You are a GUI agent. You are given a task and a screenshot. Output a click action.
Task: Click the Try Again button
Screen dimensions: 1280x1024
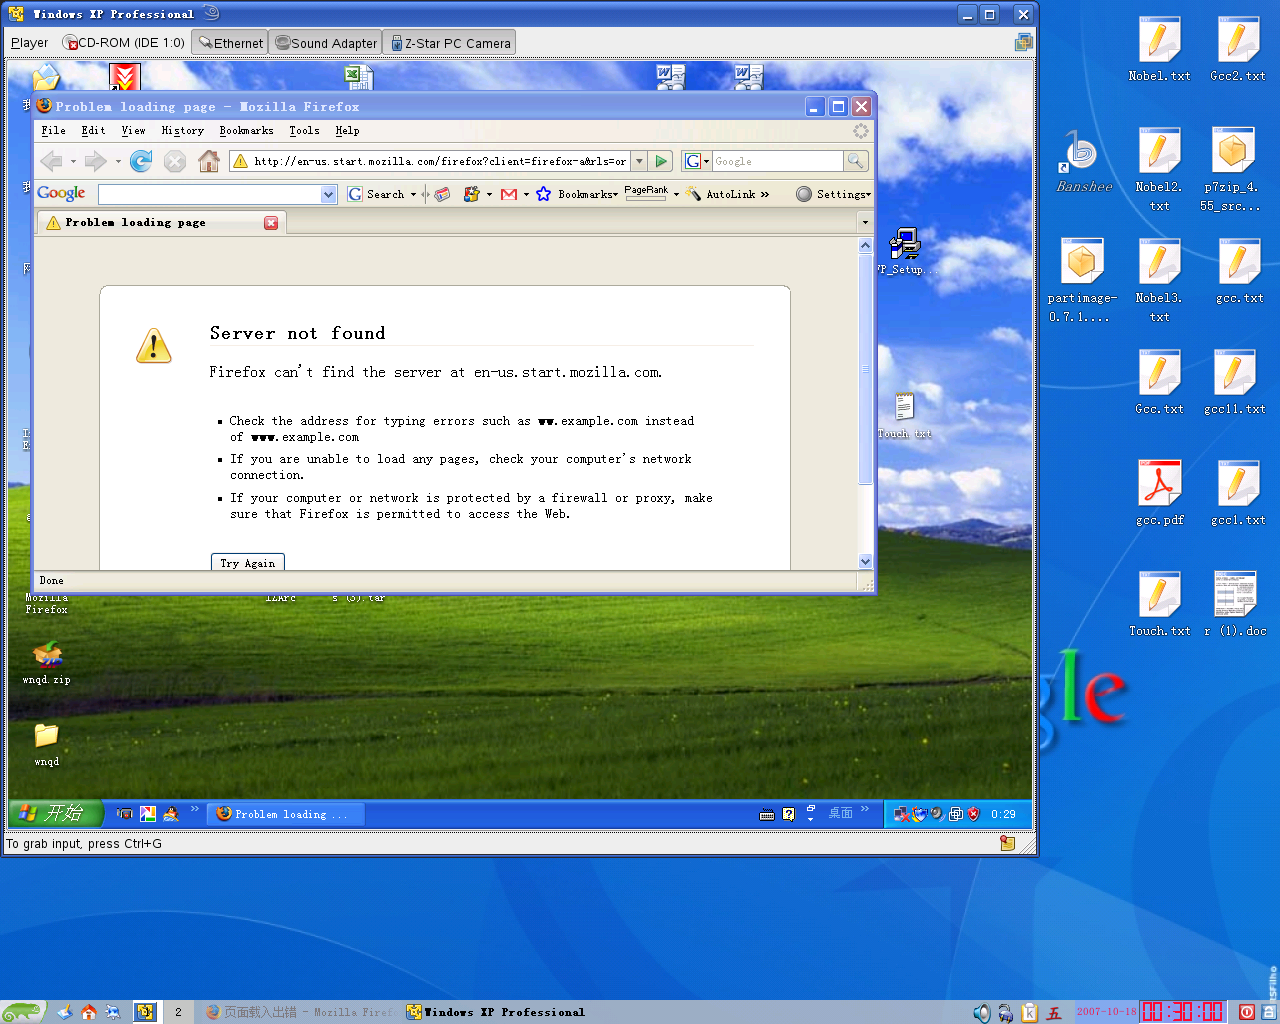pos(248,562)
